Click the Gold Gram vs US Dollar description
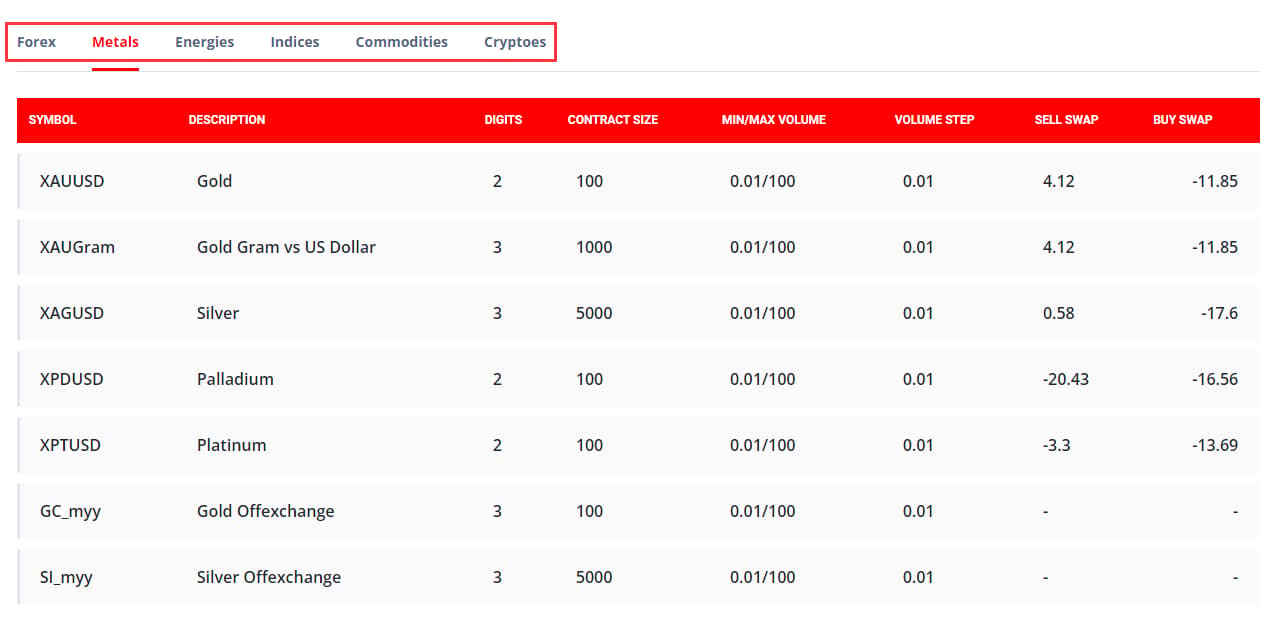 tap(286, 247)
